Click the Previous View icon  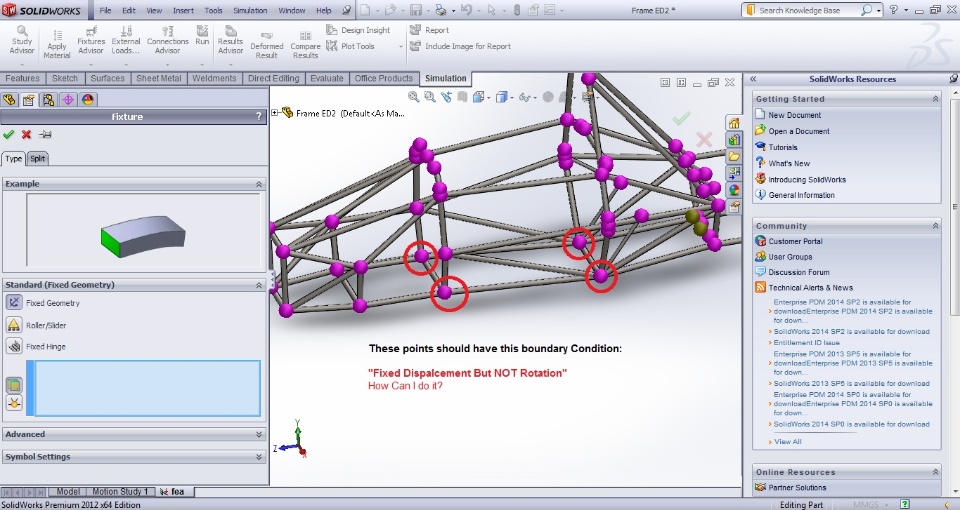coord(446,97)
